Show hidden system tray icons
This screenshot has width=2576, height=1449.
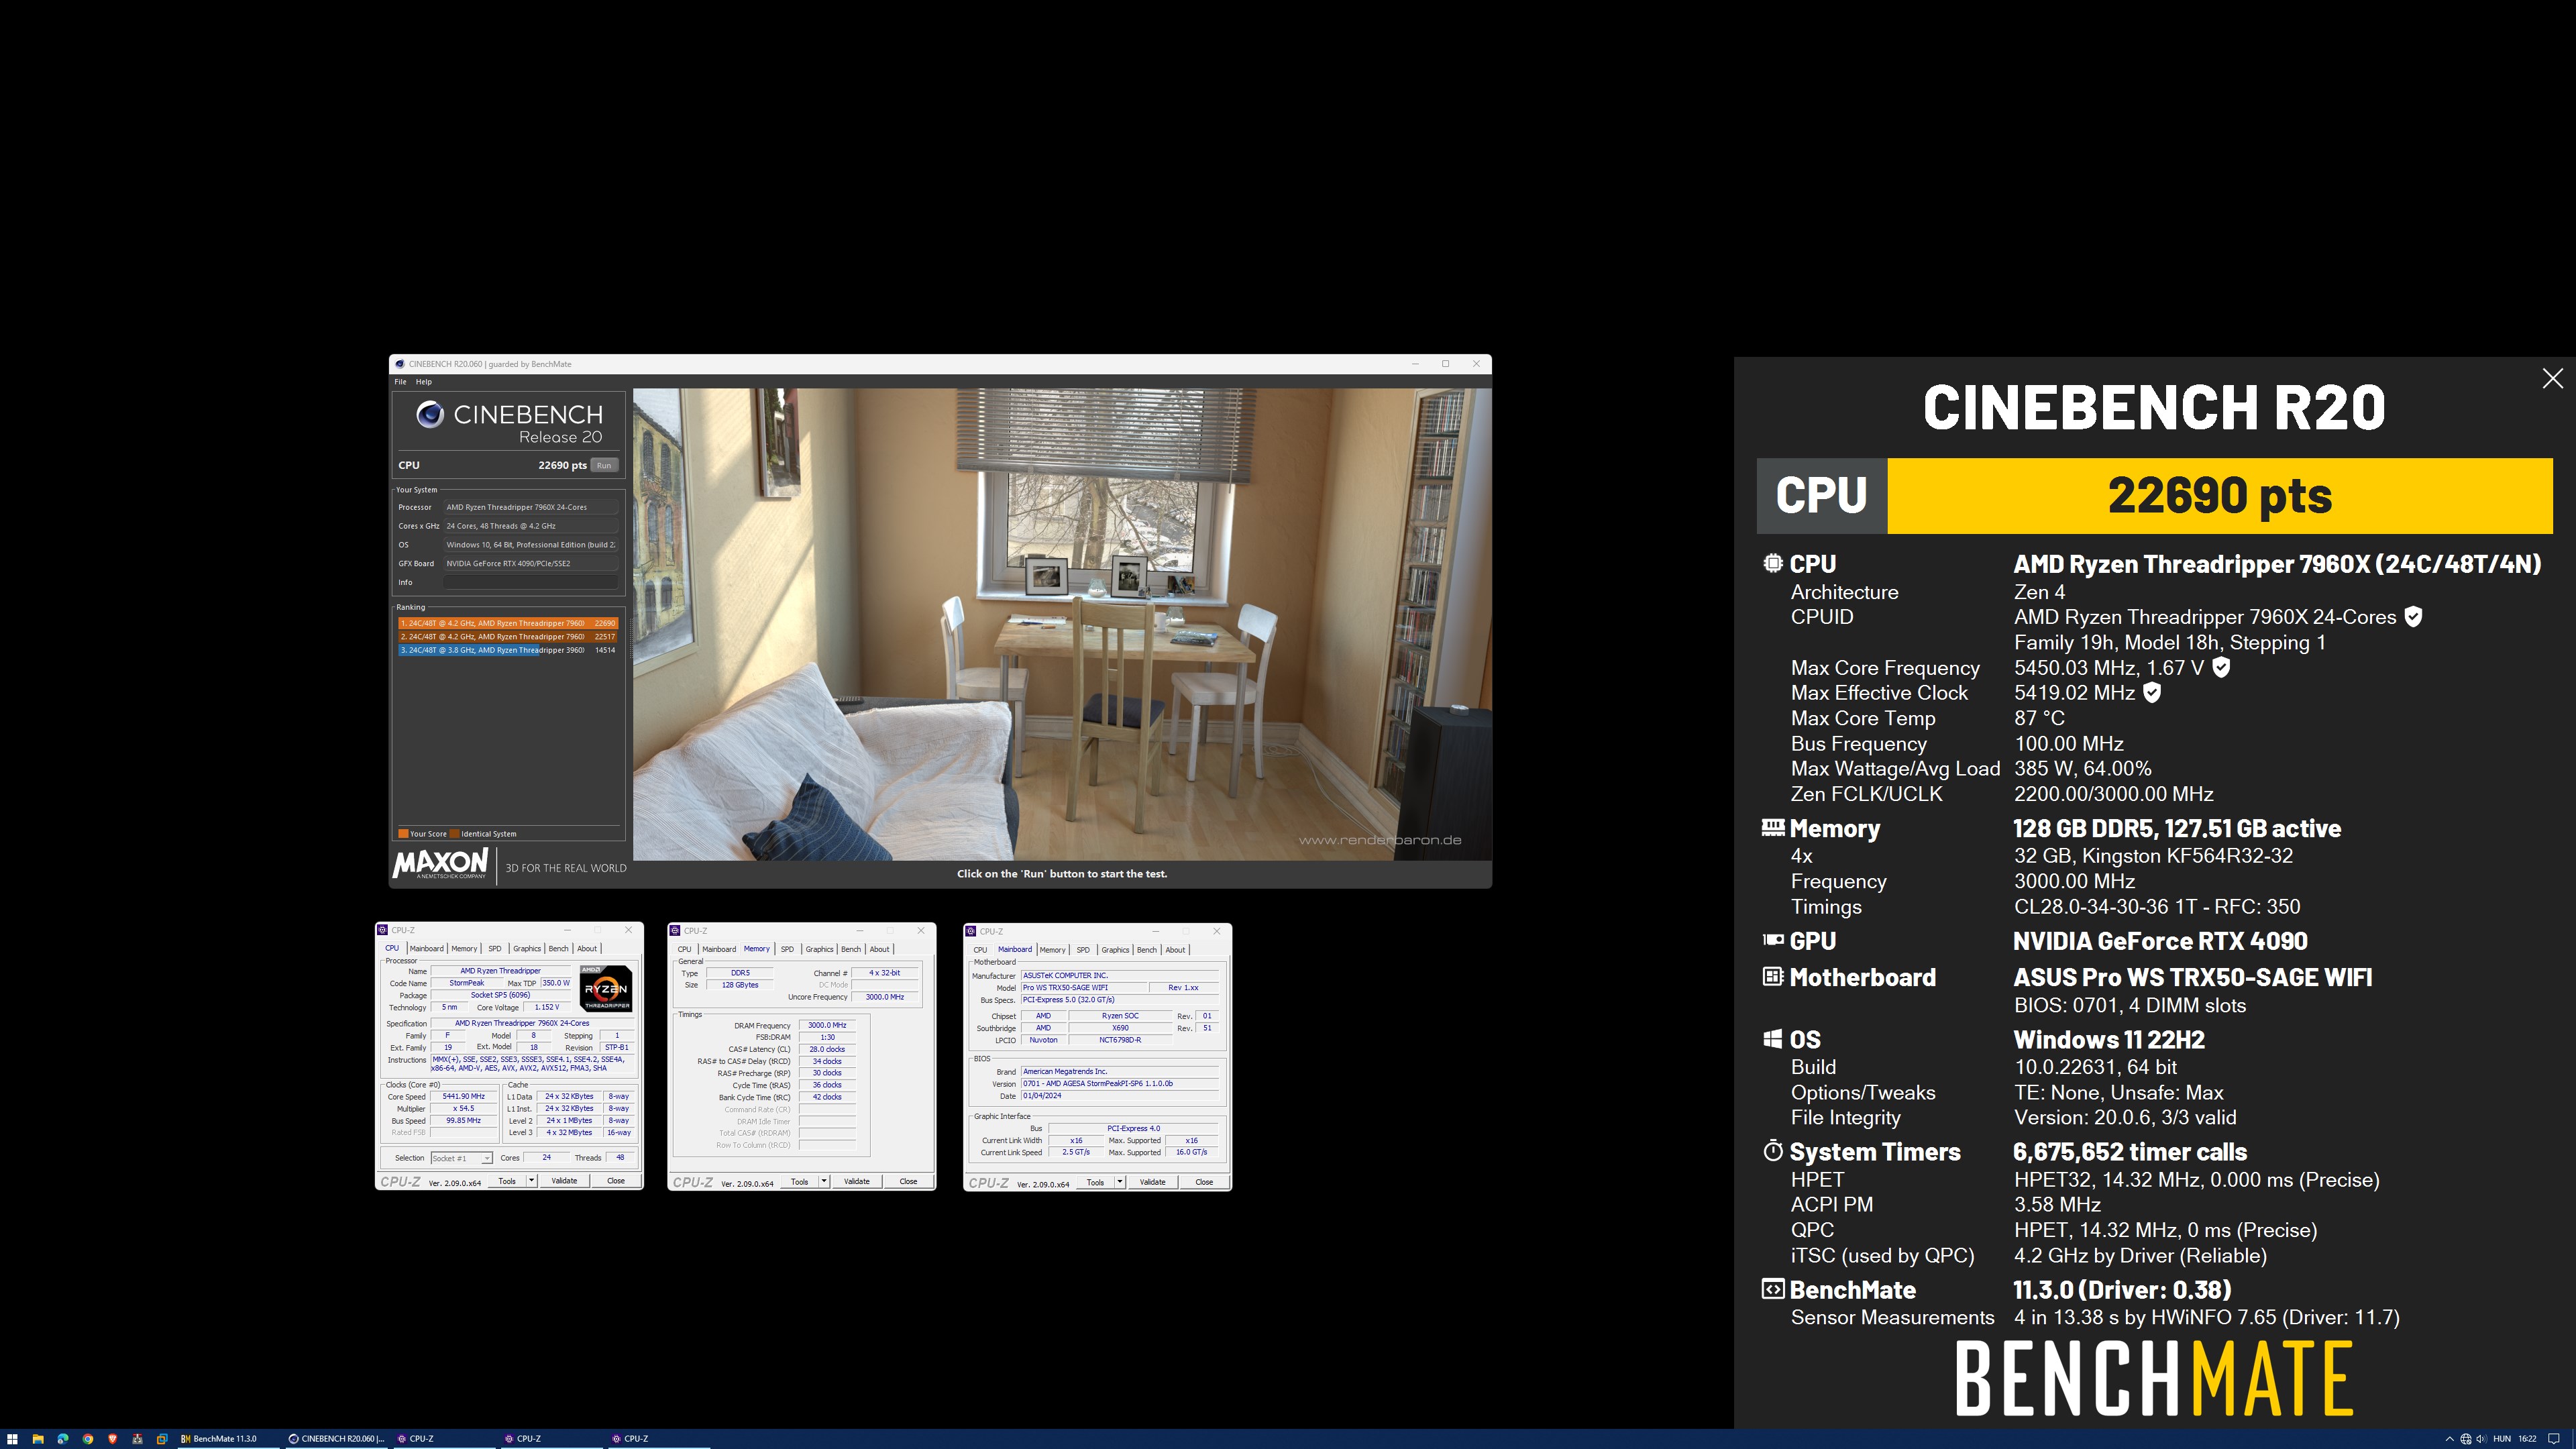[x=2449, y=1439]
